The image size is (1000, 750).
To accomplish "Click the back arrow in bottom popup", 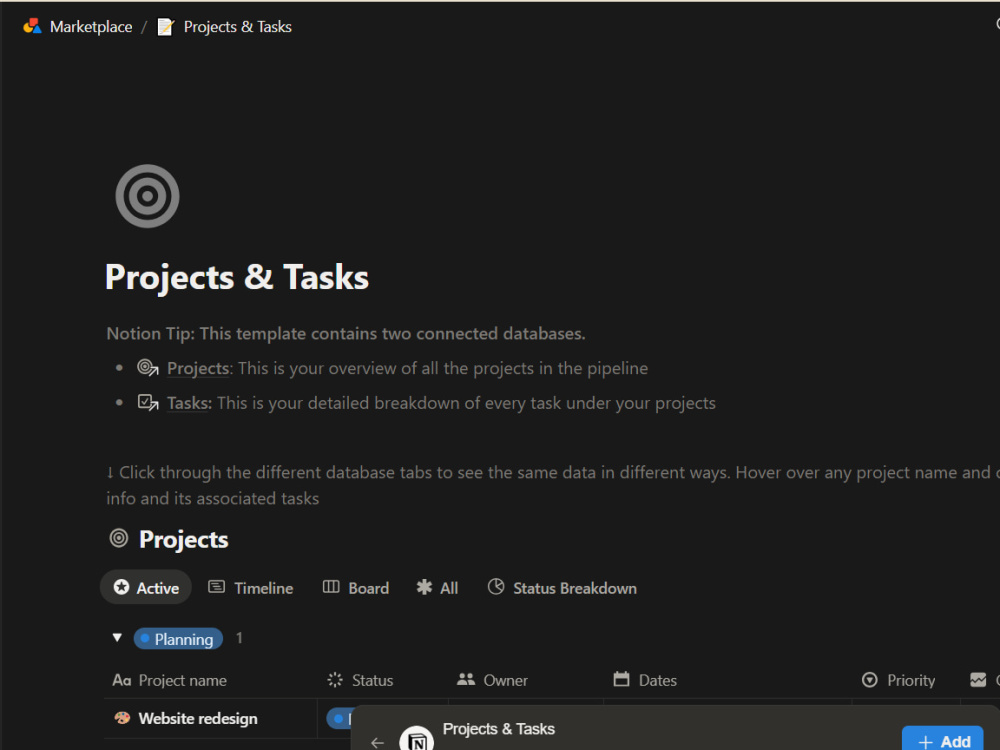I will pyautogui.click(x=378, y=742).
